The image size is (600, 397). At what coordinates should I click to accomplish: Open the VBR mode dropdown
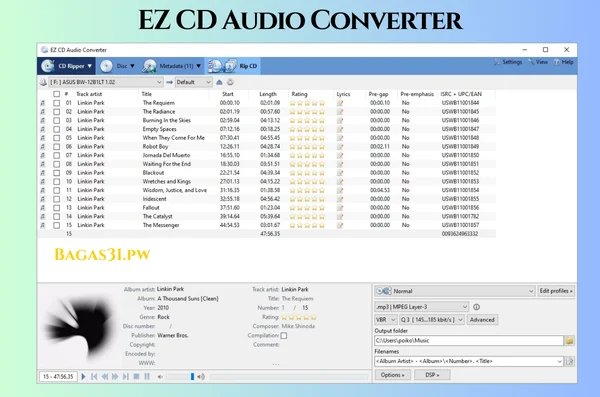tap(386, 320)
